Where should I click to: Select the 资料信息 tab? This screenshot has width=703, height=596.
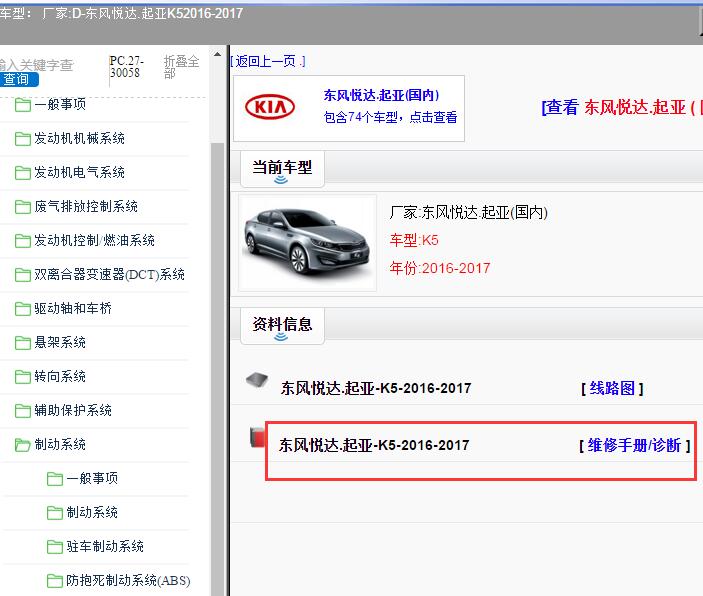pyautogui.click(x=282, y=325)
